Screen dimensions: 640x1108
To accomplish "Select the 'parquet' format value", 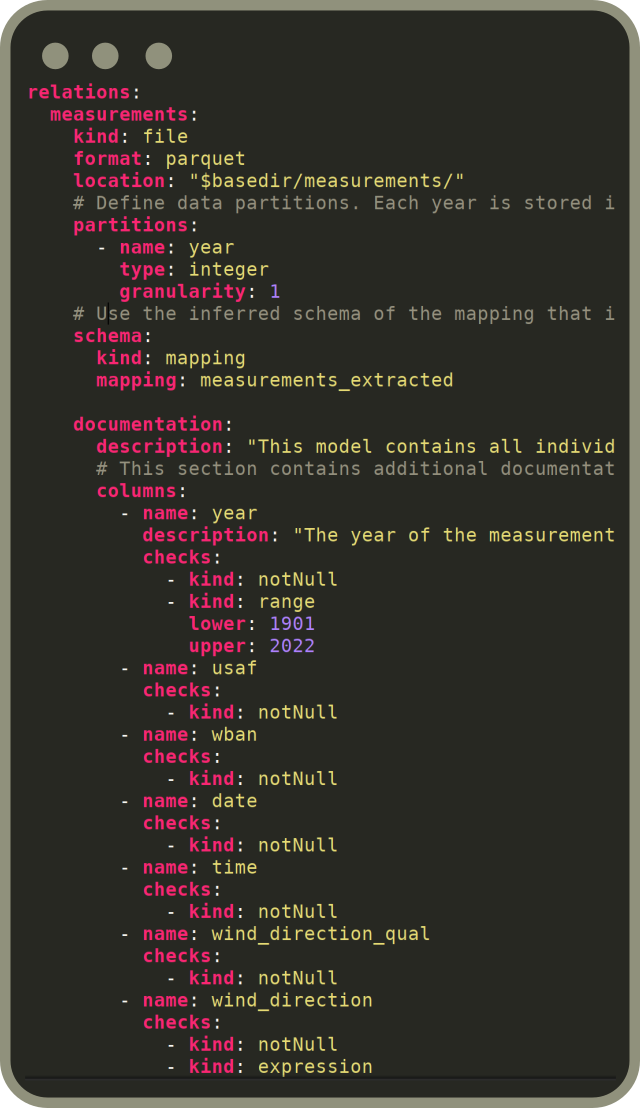I will (205, 158).
